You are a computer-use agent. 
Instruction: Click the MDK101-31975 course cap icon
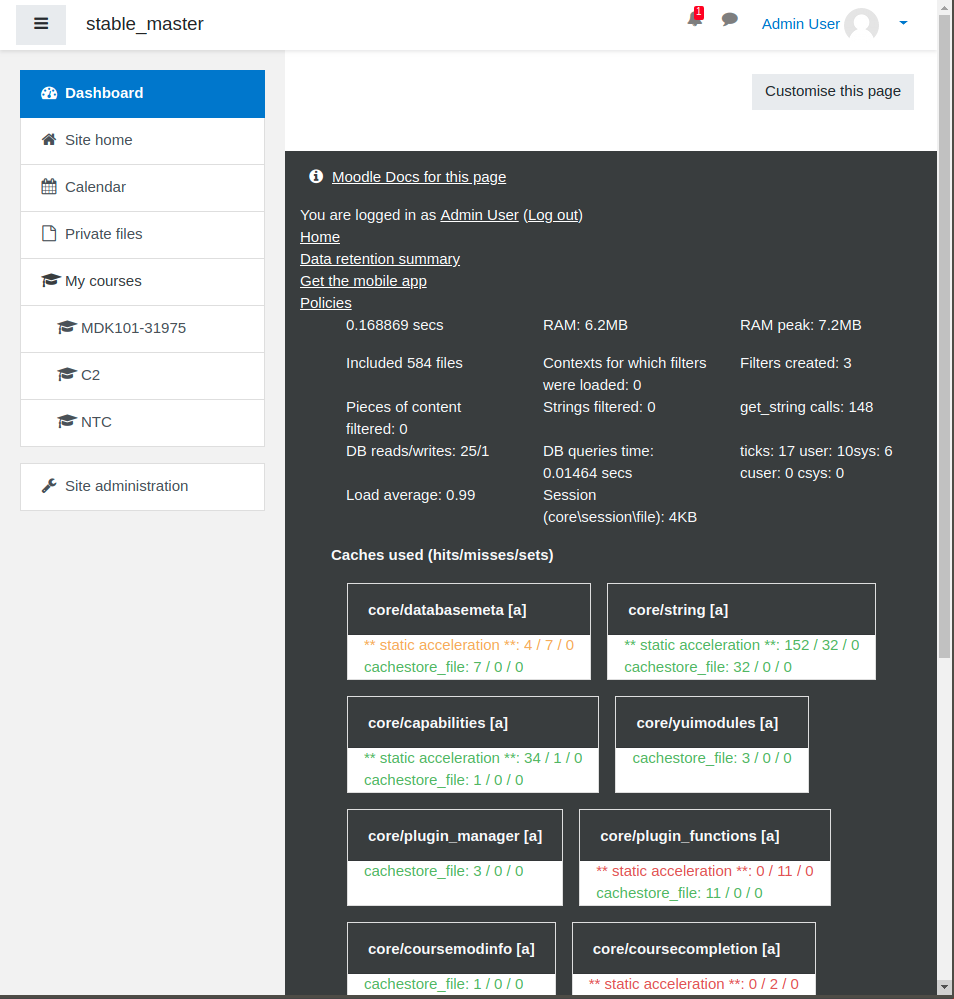[x=67, y=327]
